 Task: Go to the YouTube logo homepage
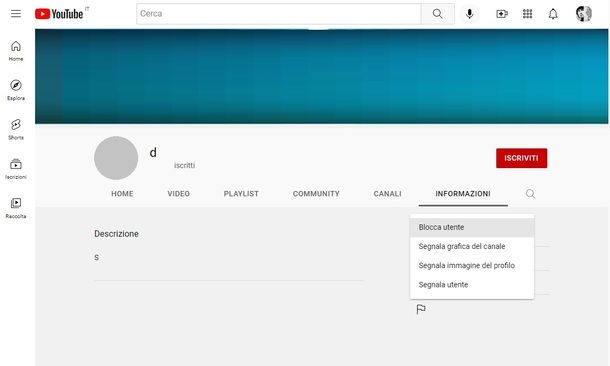59,14
